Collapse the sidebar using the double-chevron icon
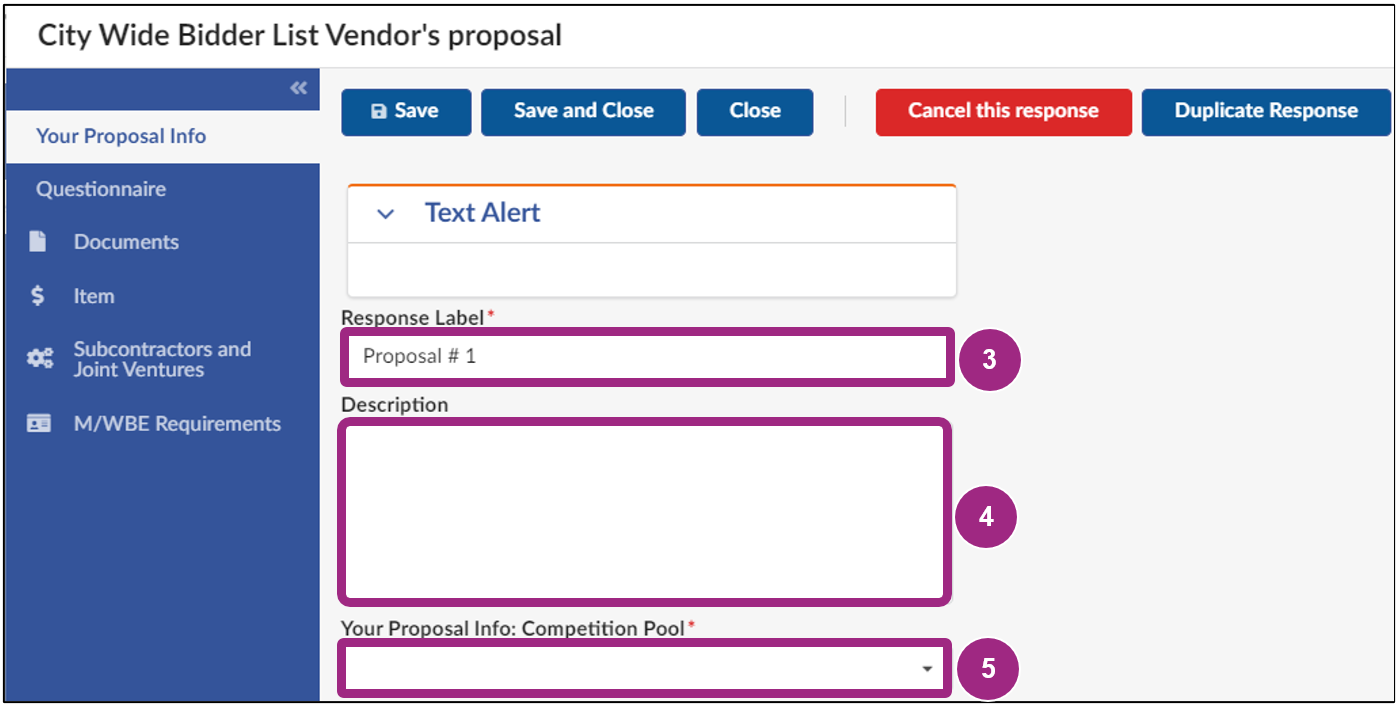1399x708 pixels. (297, 88)
